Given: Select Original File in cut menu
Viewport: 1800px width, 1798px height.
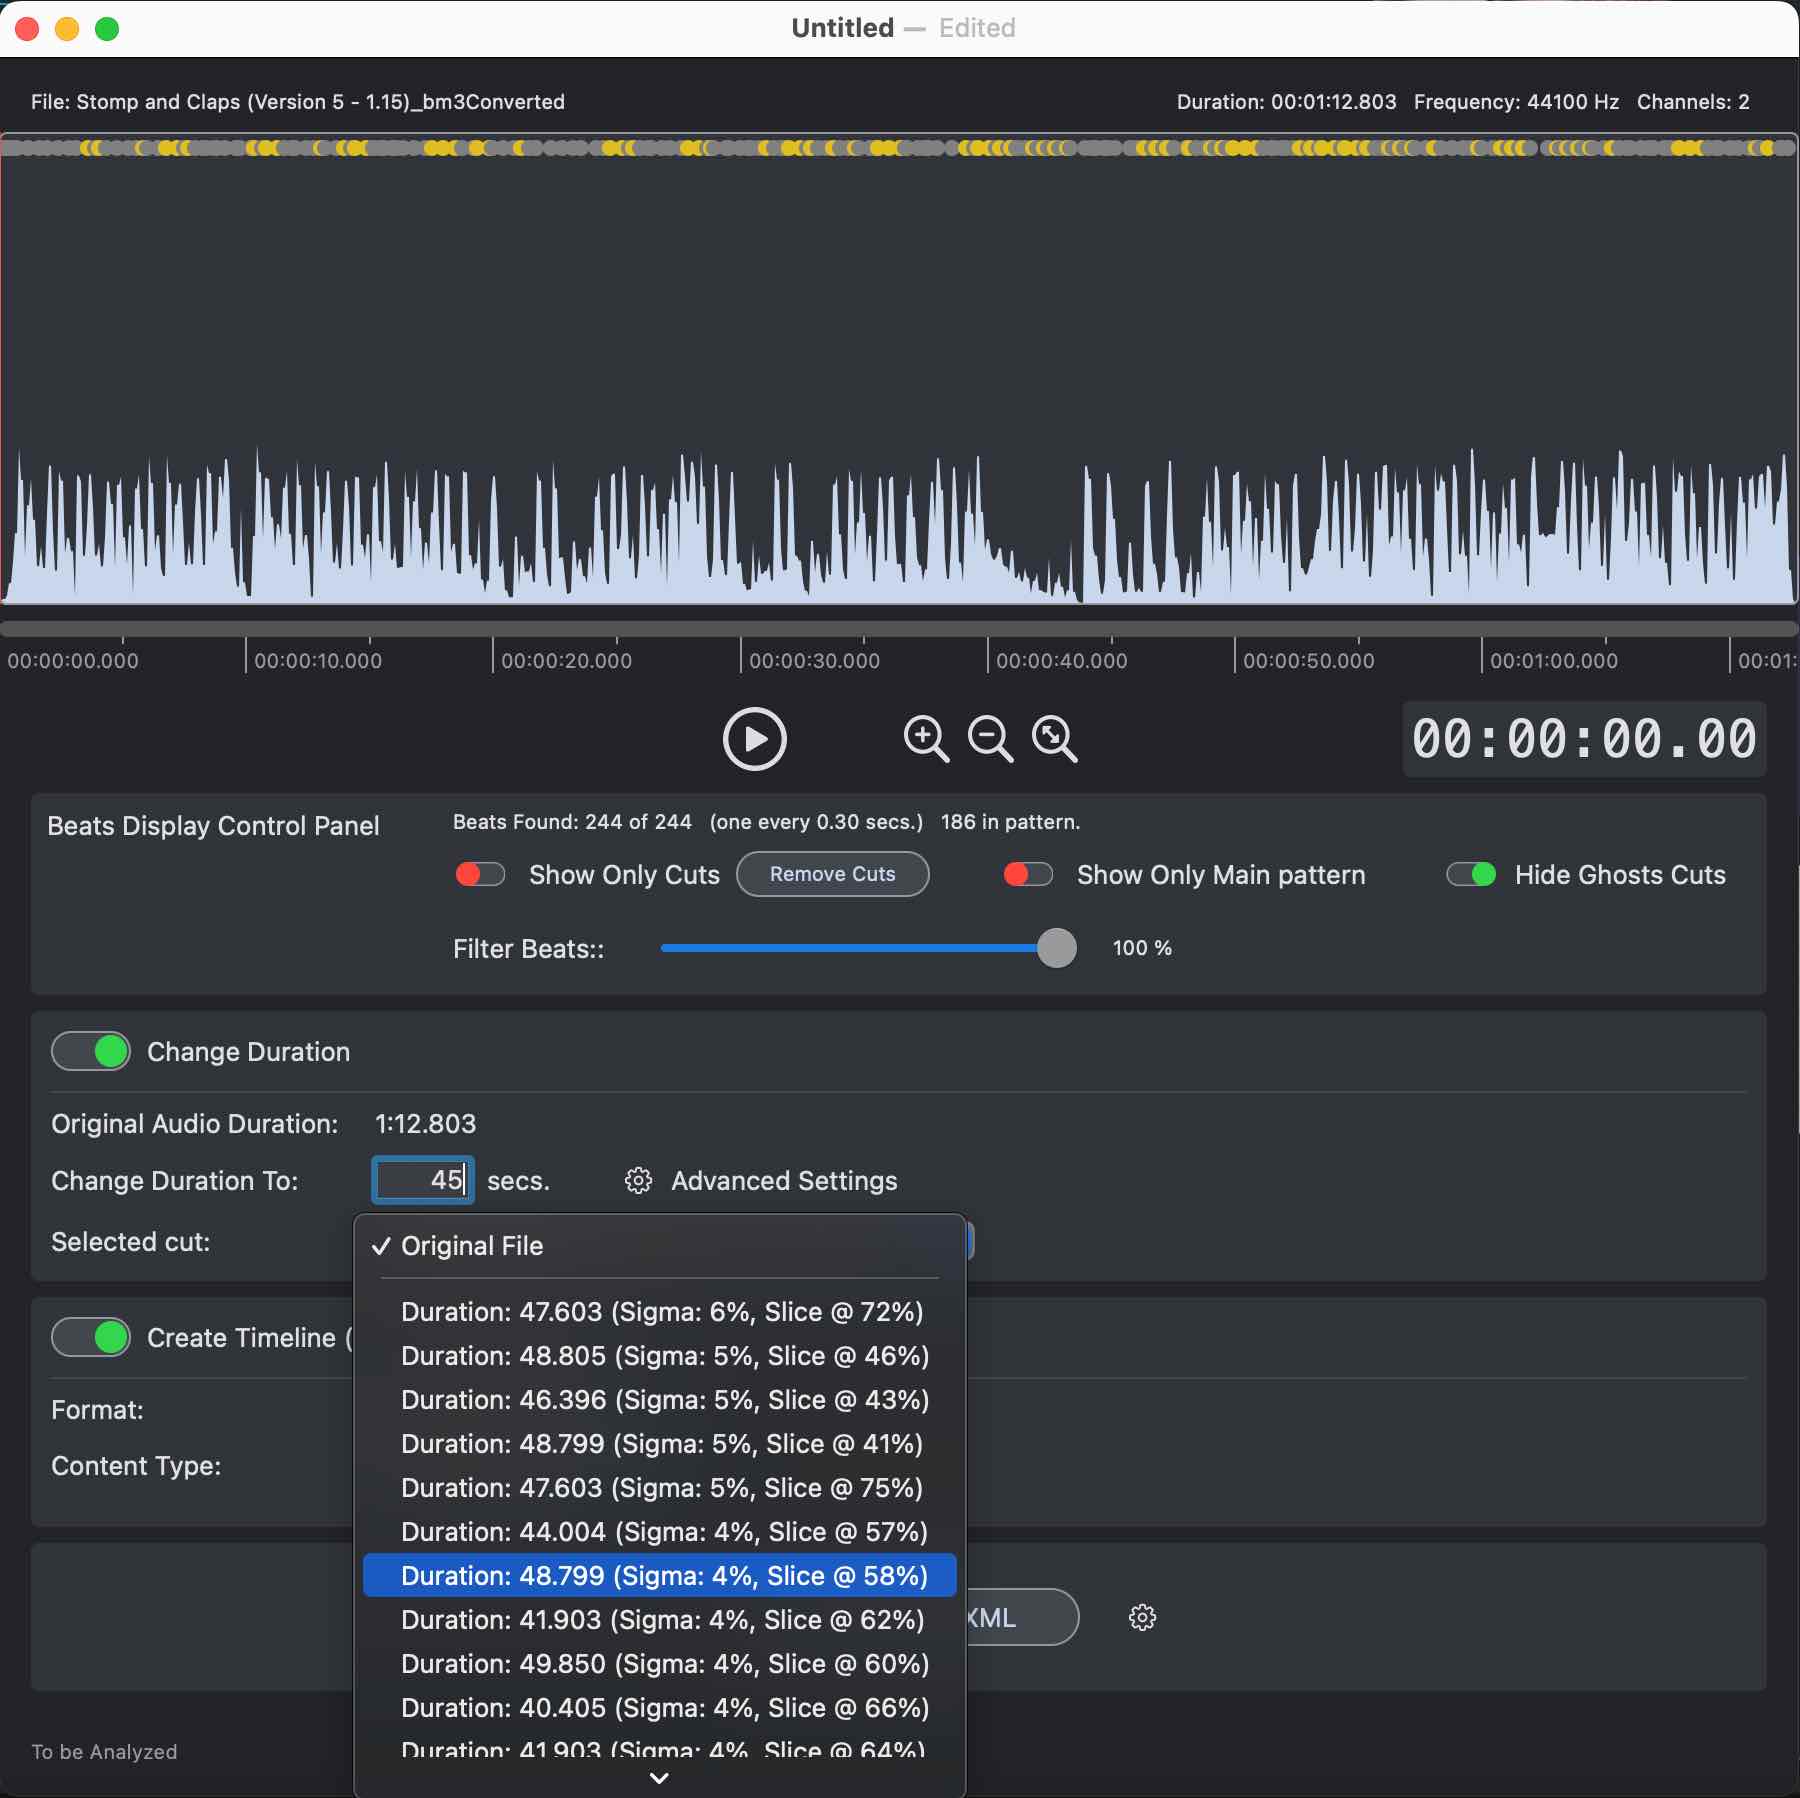Looking at the screenshot, I should (660, 1246).
